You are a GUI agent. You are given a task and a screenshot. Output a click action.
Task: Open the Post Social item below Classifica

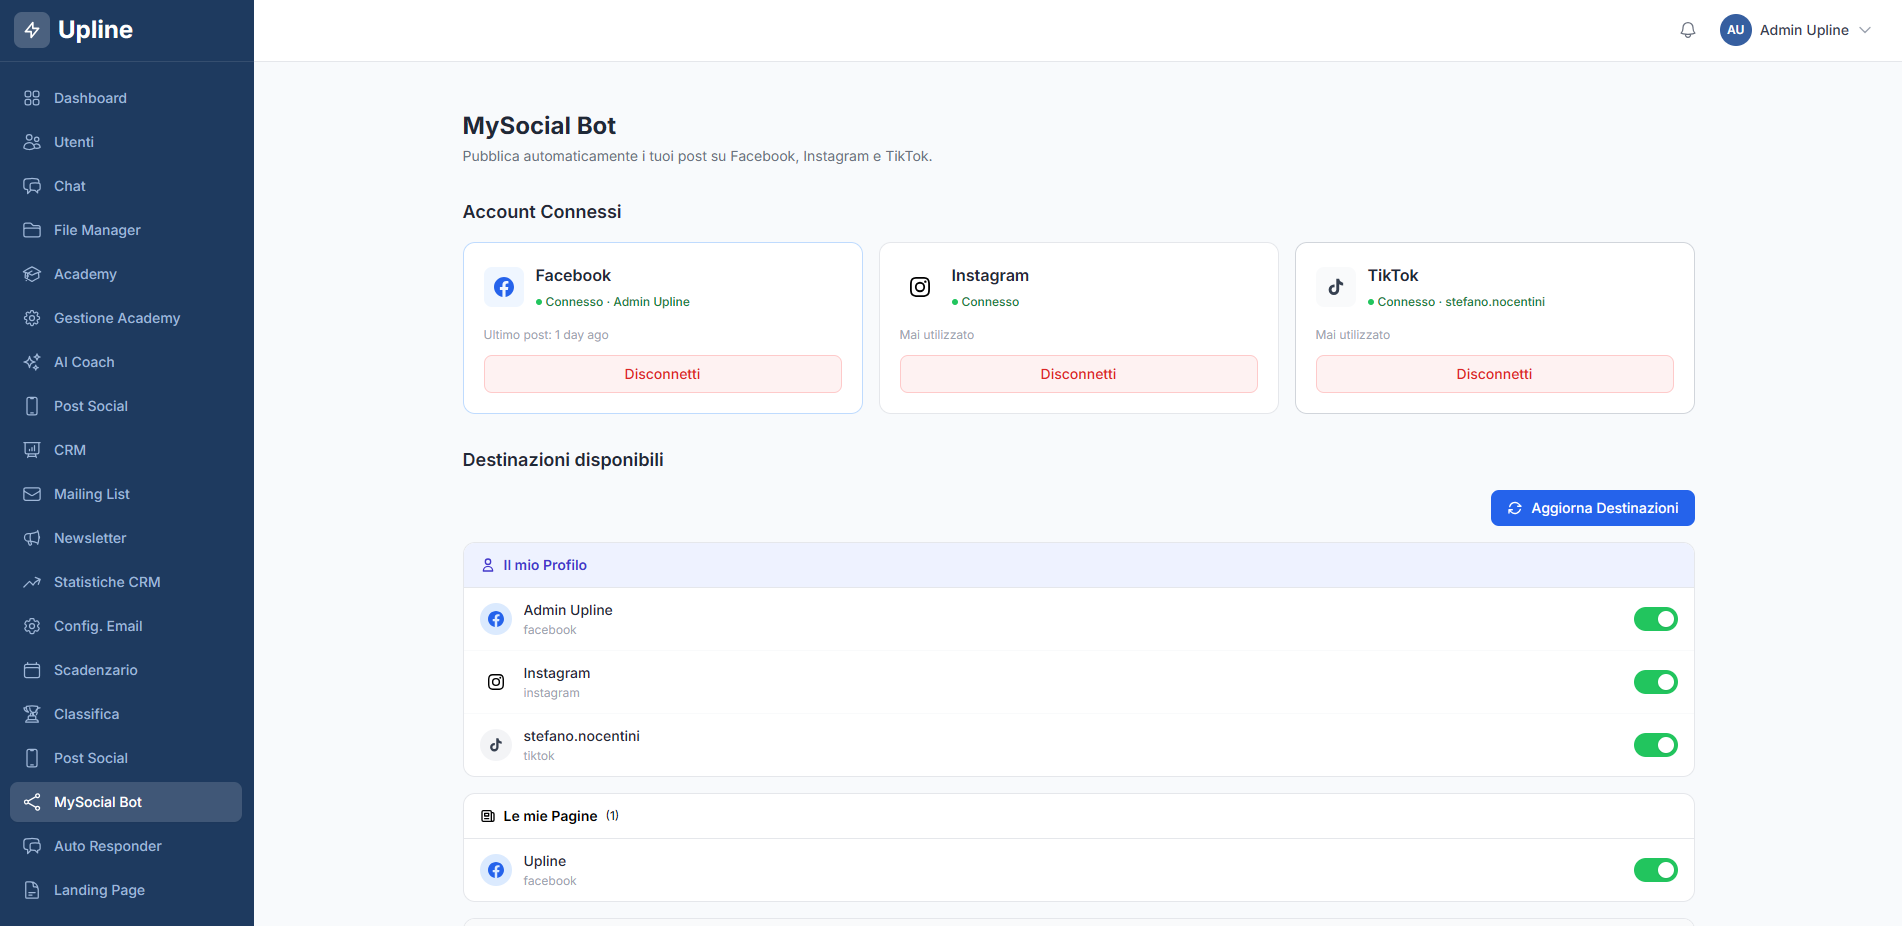(126, 758)
